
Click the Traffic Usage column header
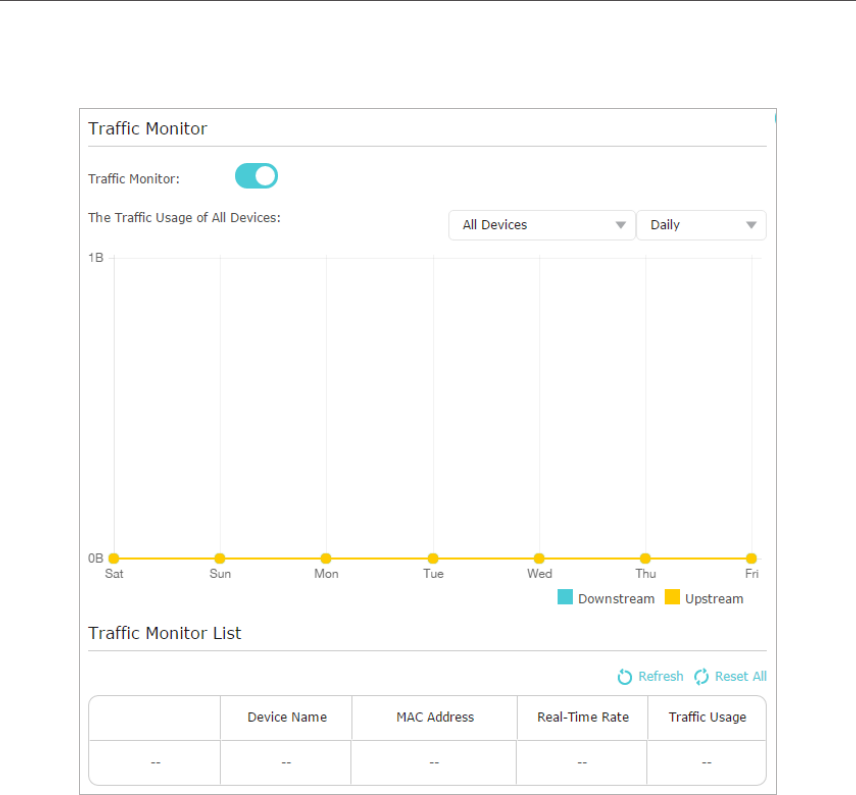click(707, 717)
